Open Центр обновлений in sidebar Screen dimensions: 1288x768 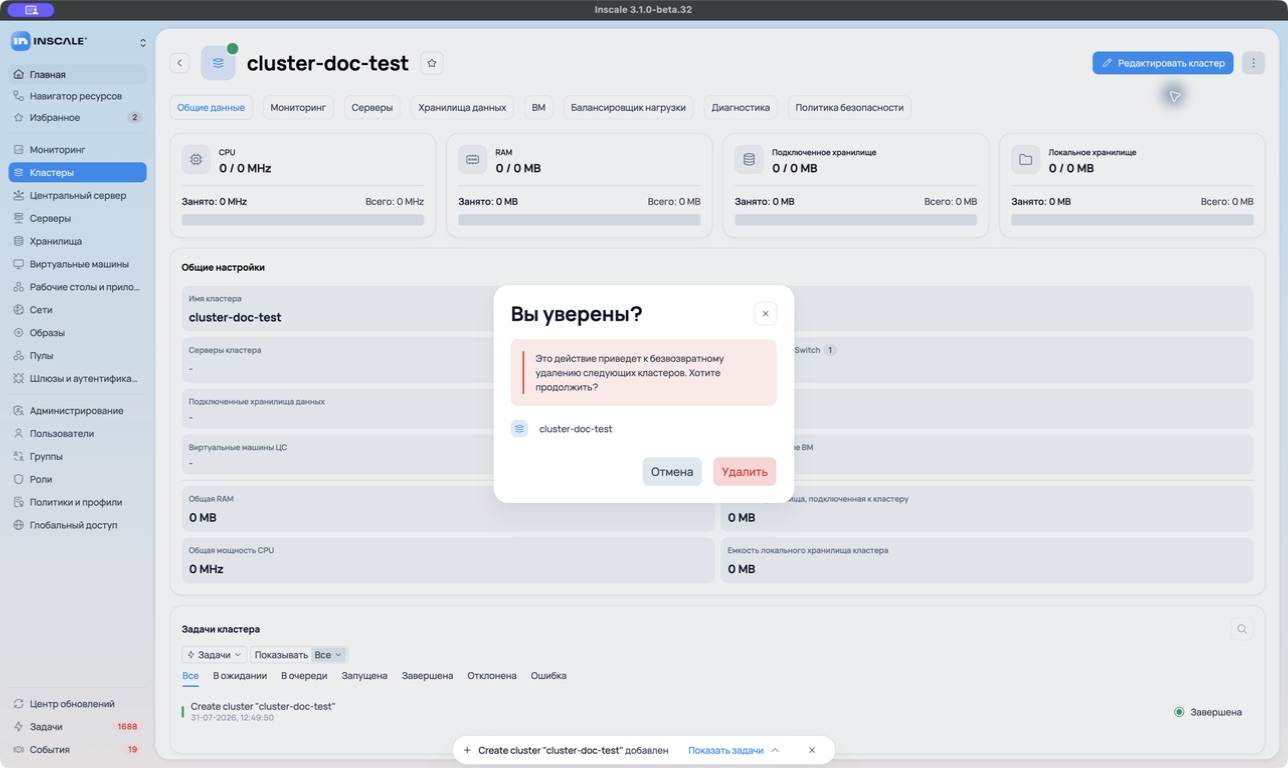[77, 704]
